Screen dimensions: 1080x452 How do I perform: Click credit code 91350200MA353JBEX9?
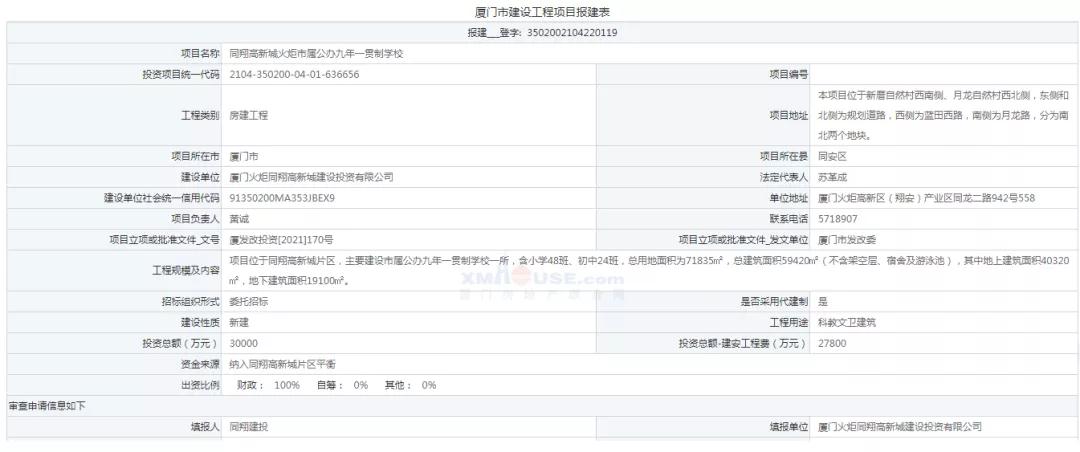282,198
